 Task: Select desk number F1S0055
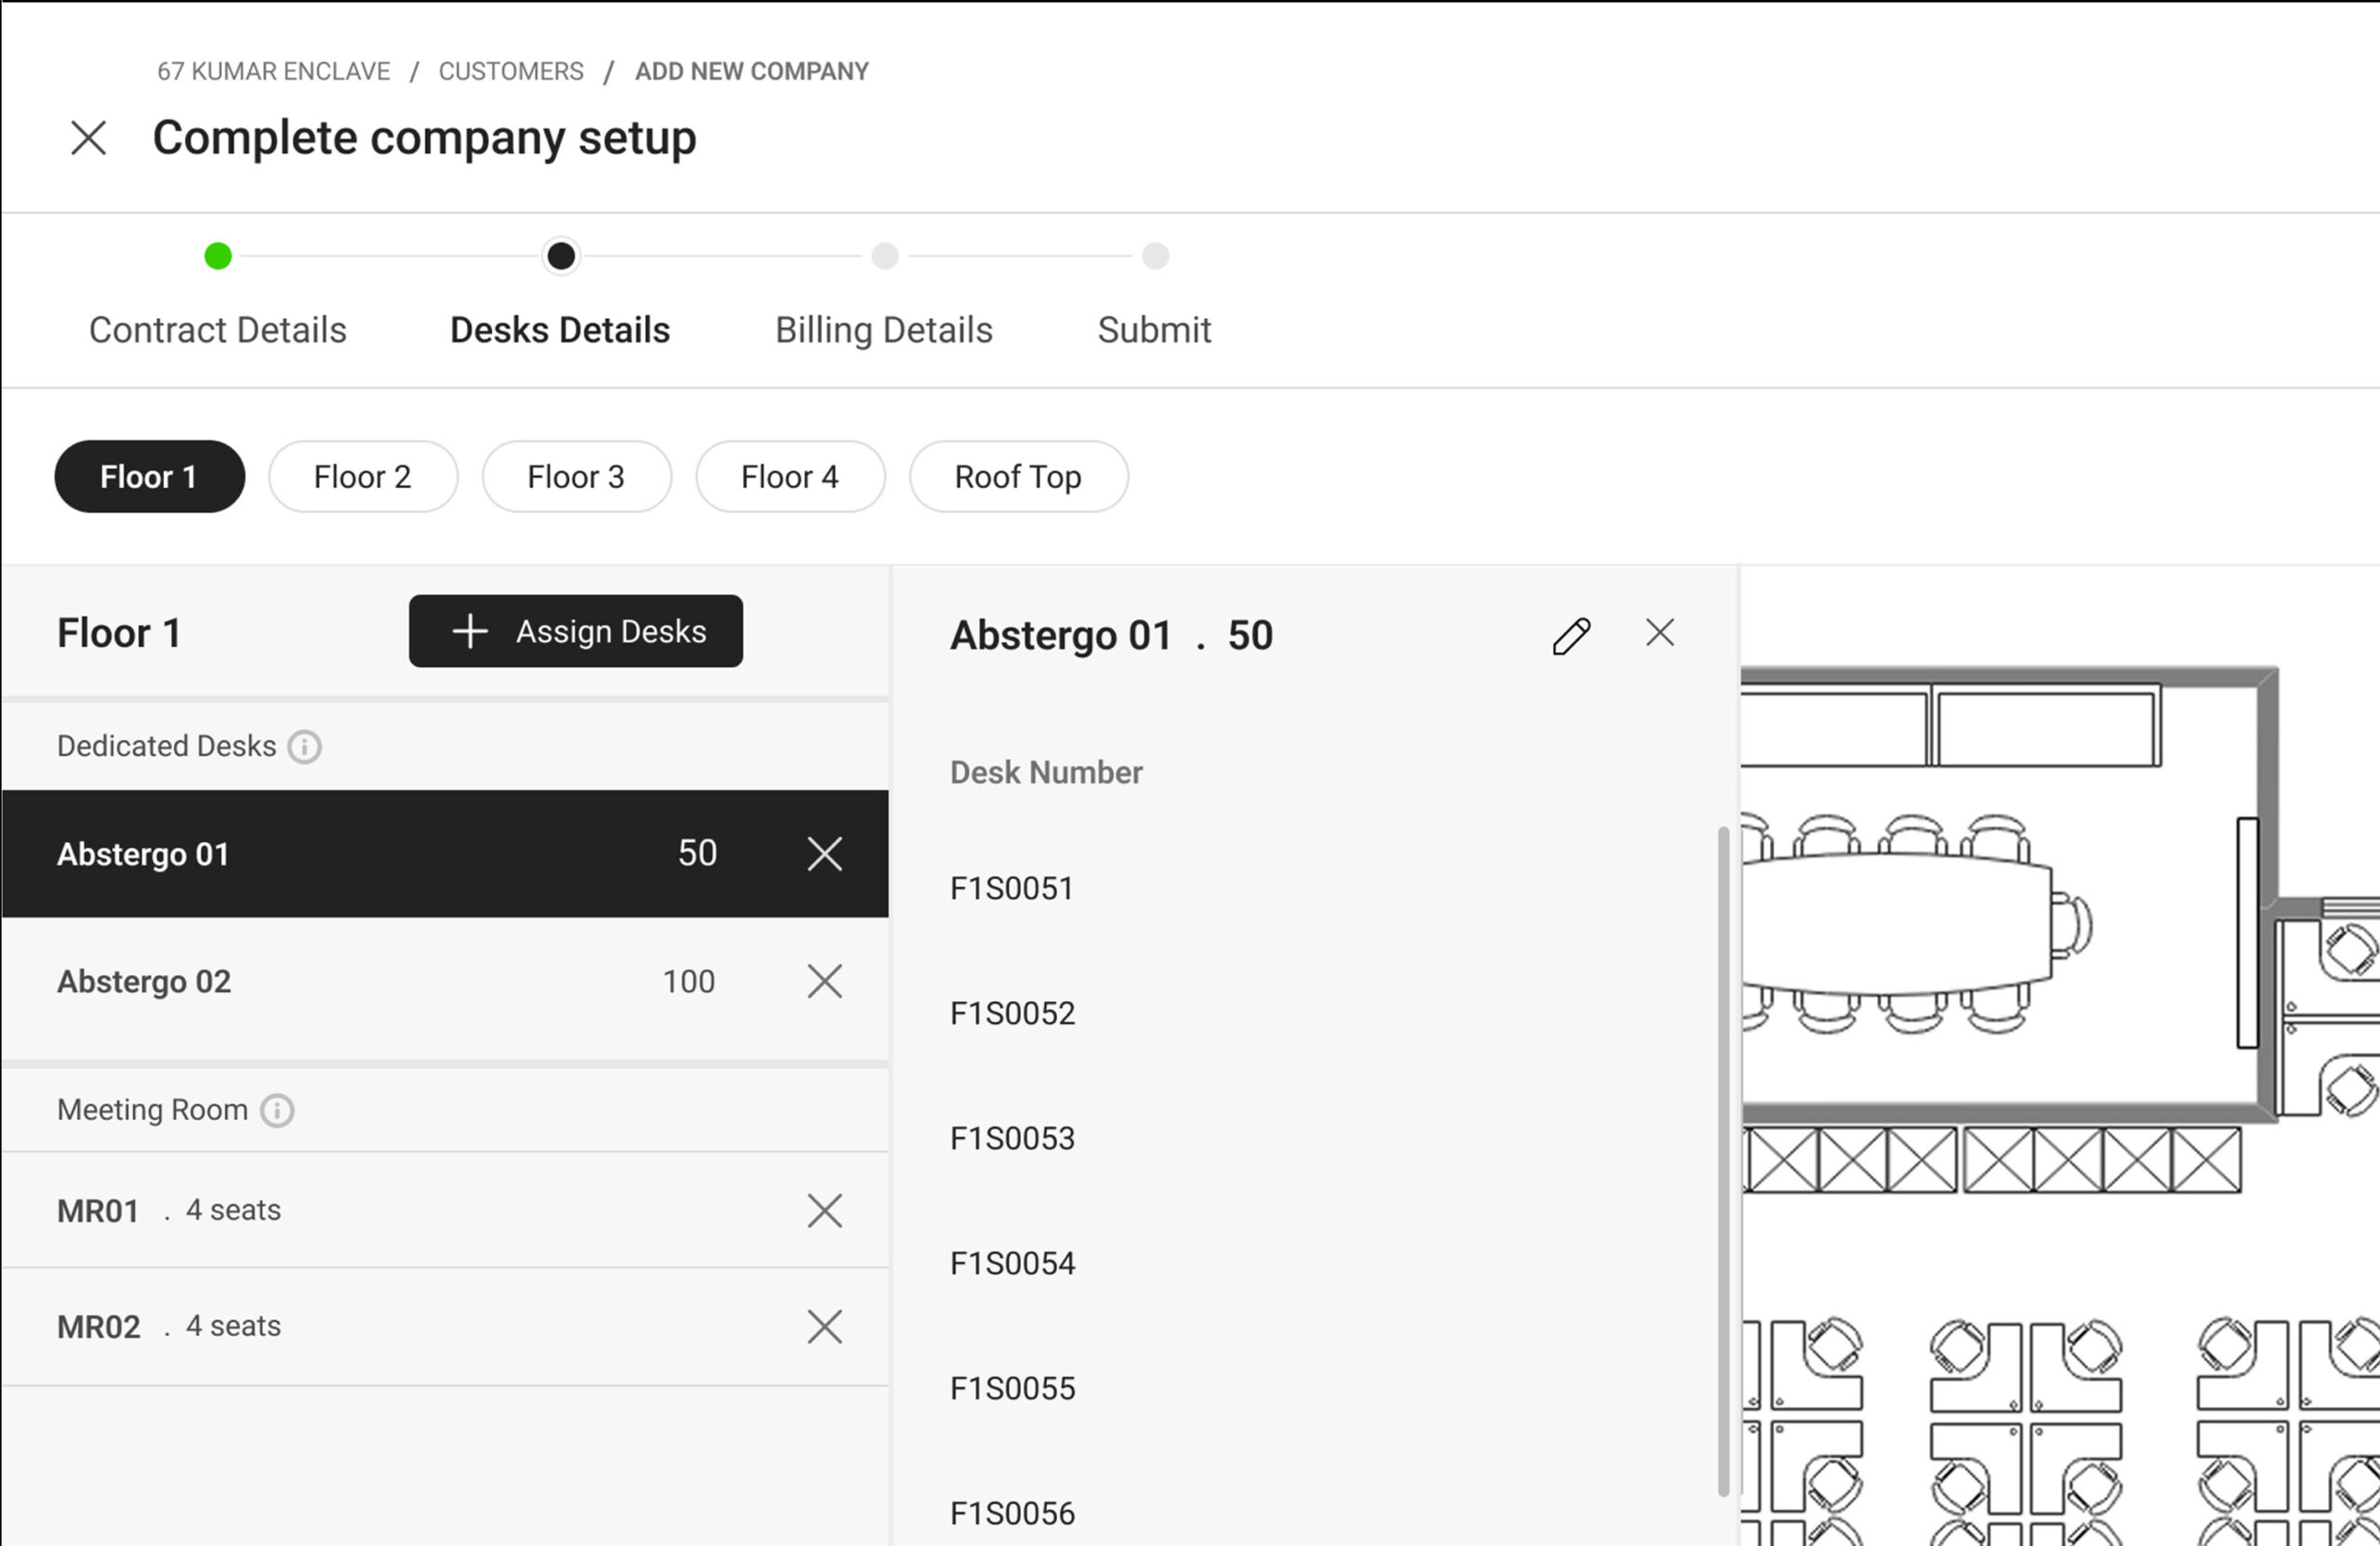pos(1013,1389)
